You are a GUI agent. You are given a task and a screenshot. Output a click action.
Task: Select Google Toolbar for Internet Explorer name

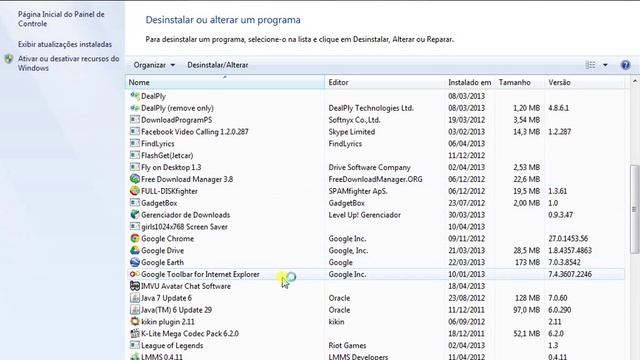point(200,274)
